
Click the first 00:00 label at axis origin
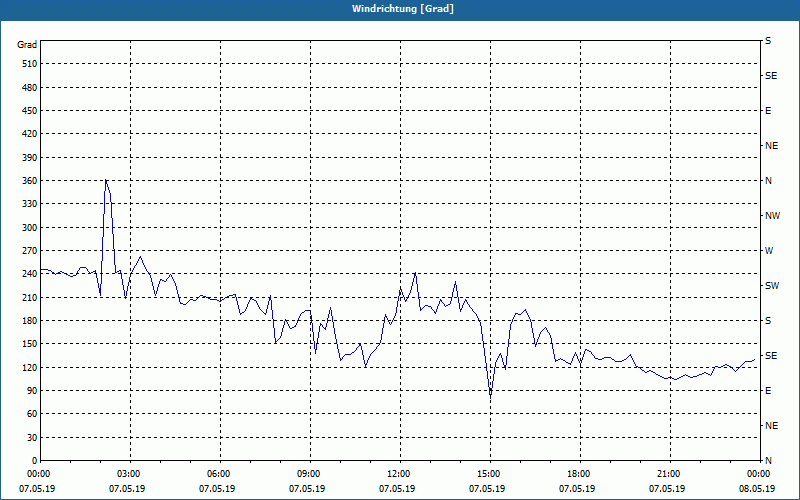[x=39, y=474]
